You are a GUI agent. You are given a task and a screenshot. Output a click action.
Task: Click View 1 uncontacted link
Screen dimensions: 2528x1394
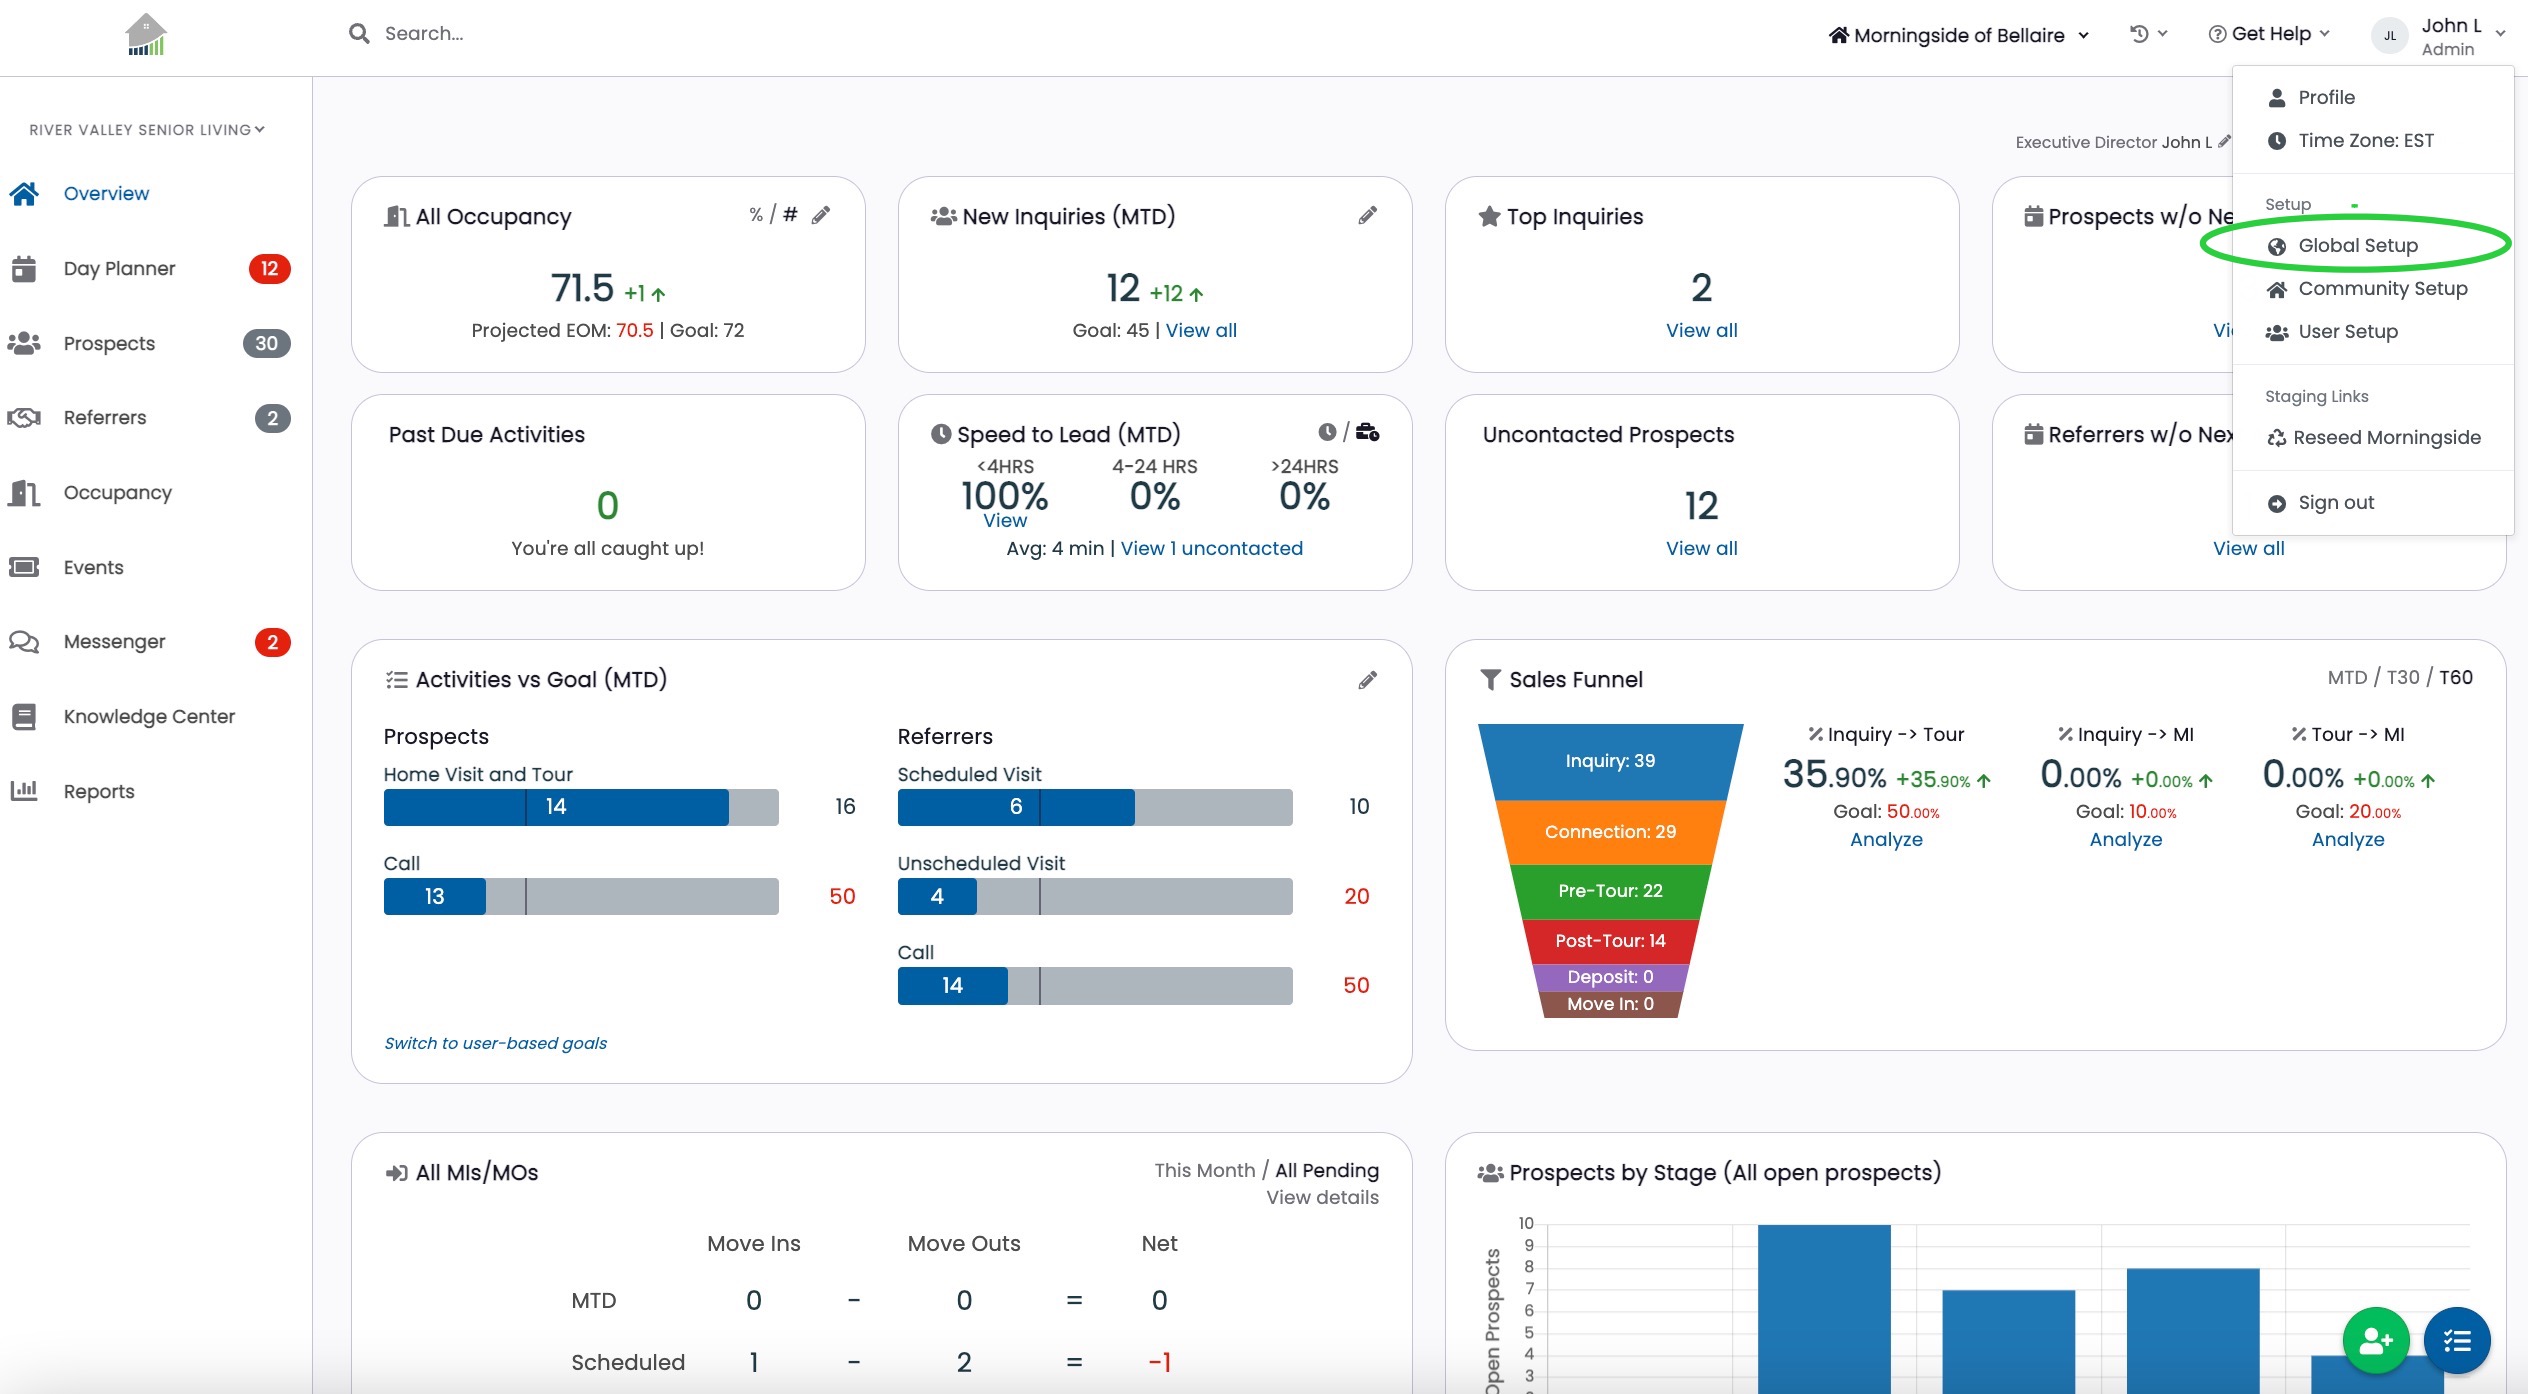(x=1211, y=548)
